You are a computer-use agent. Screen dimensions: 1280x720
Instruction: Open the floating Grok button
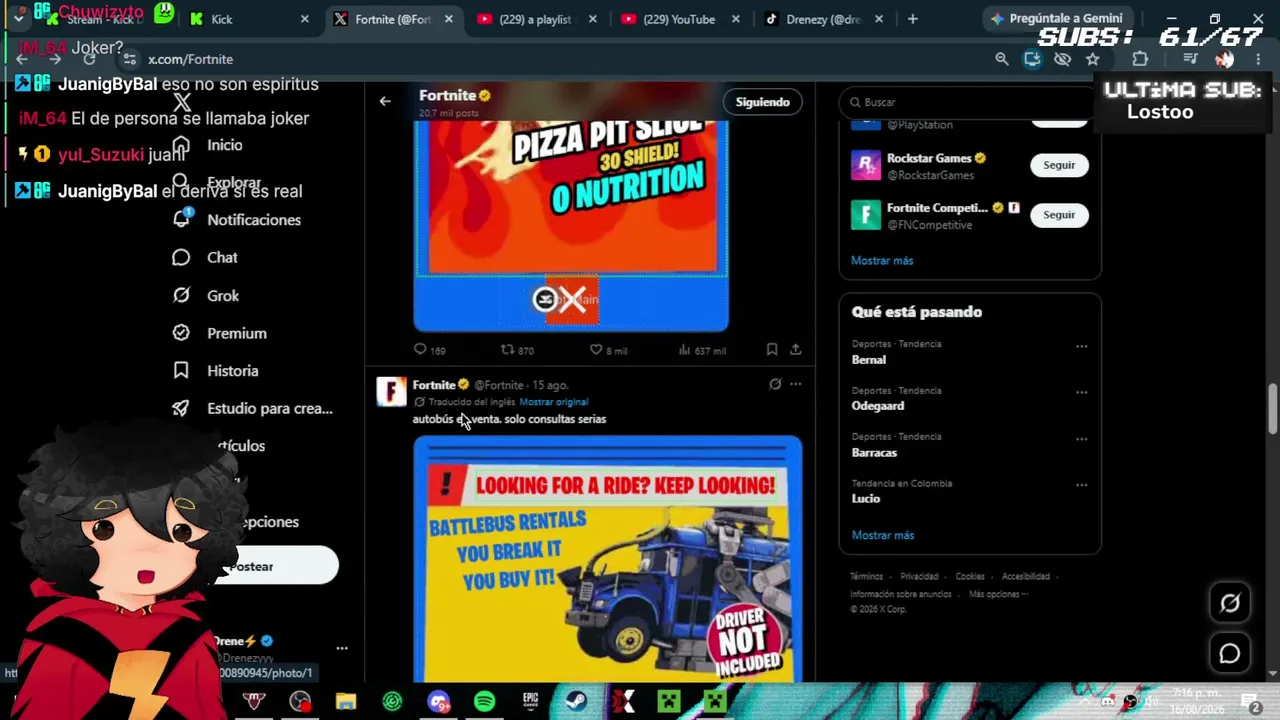click(x=1229, y=603)
